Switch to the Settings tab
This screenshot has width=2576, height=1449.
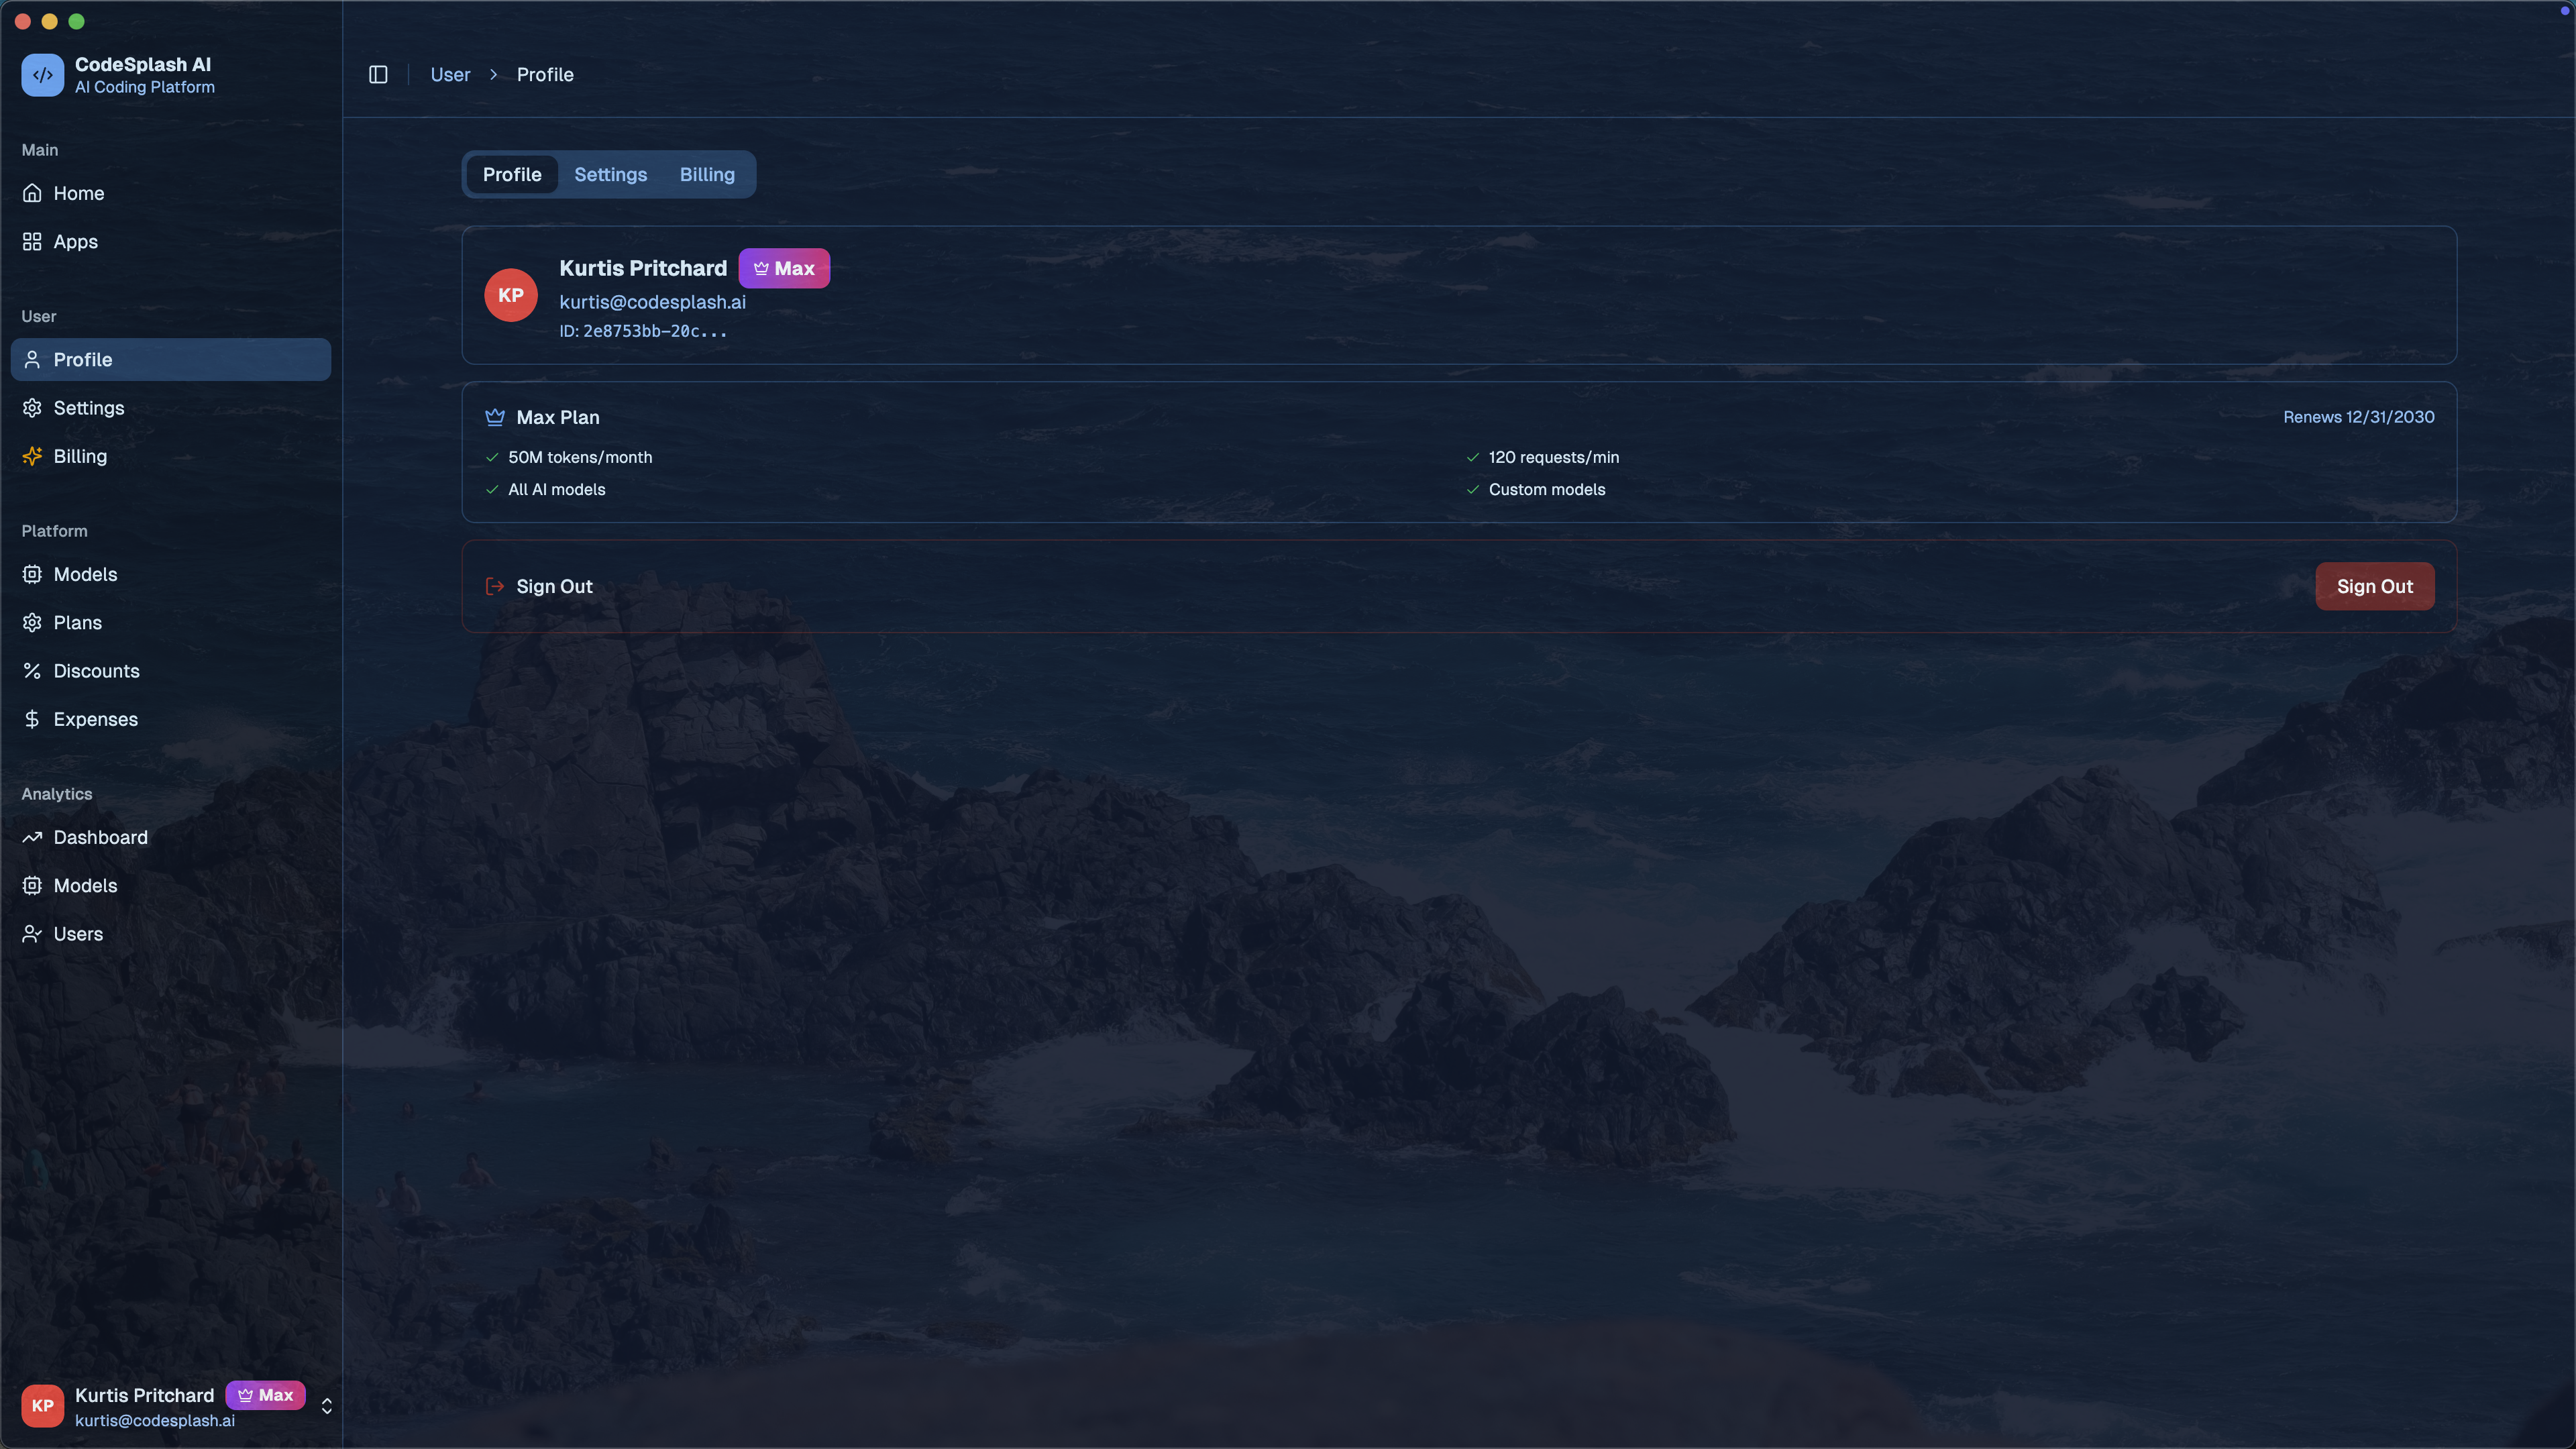coord(610,174)
